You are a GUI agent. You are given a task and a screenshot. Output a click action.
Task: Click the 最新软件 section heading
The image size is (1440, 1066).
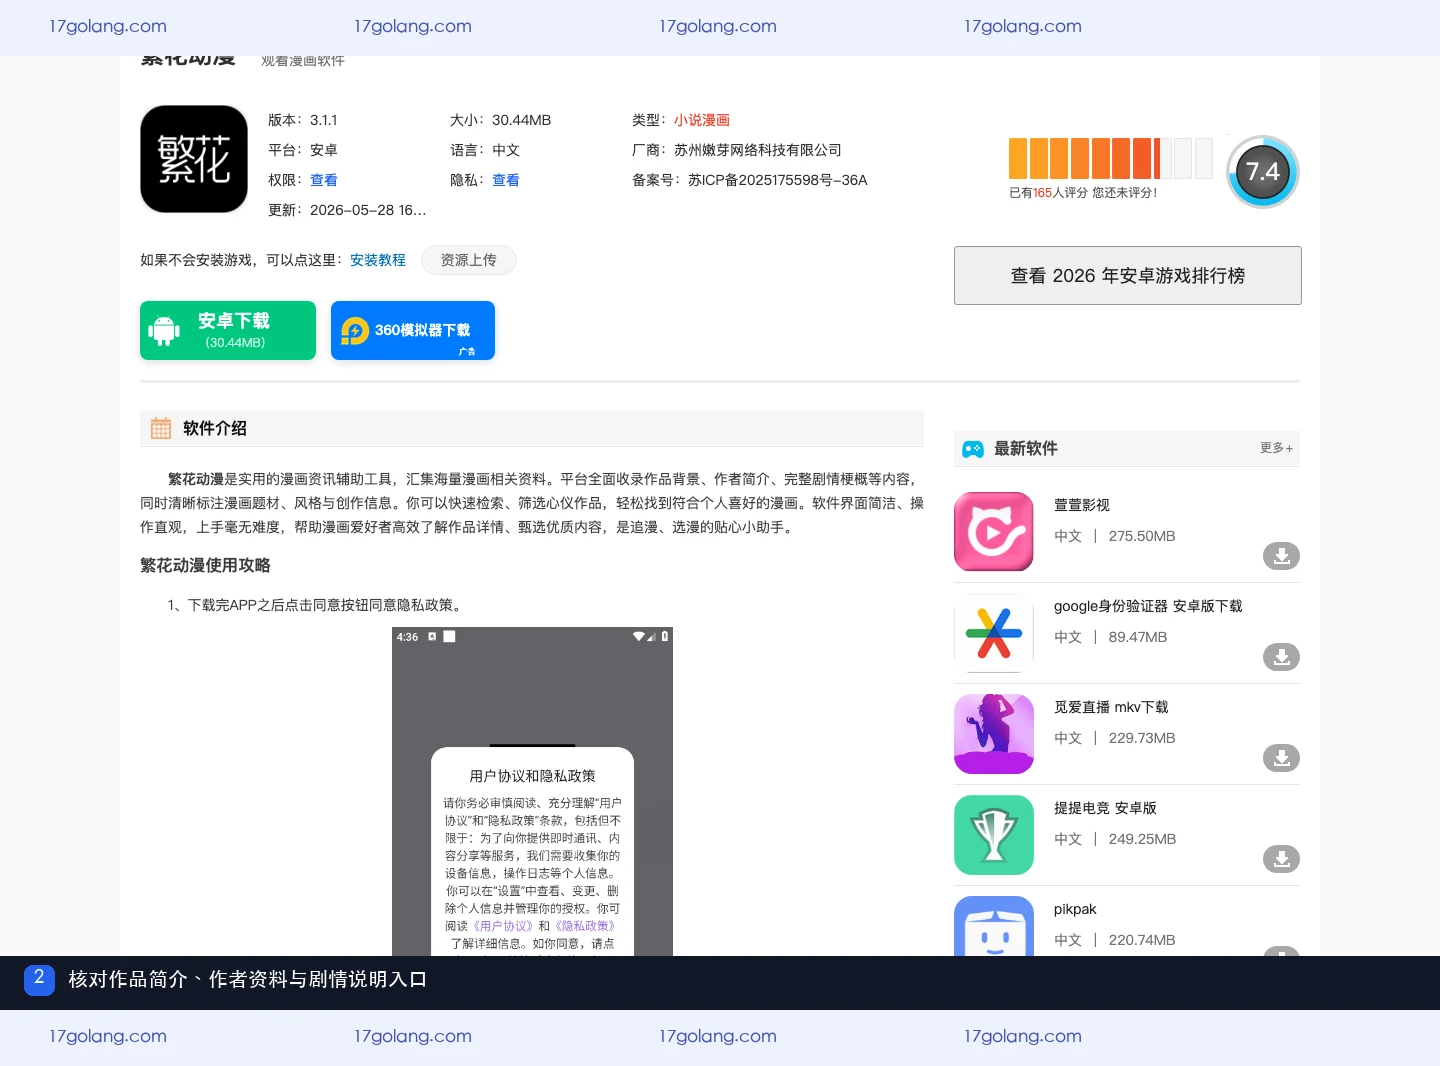pos(1026,449)
